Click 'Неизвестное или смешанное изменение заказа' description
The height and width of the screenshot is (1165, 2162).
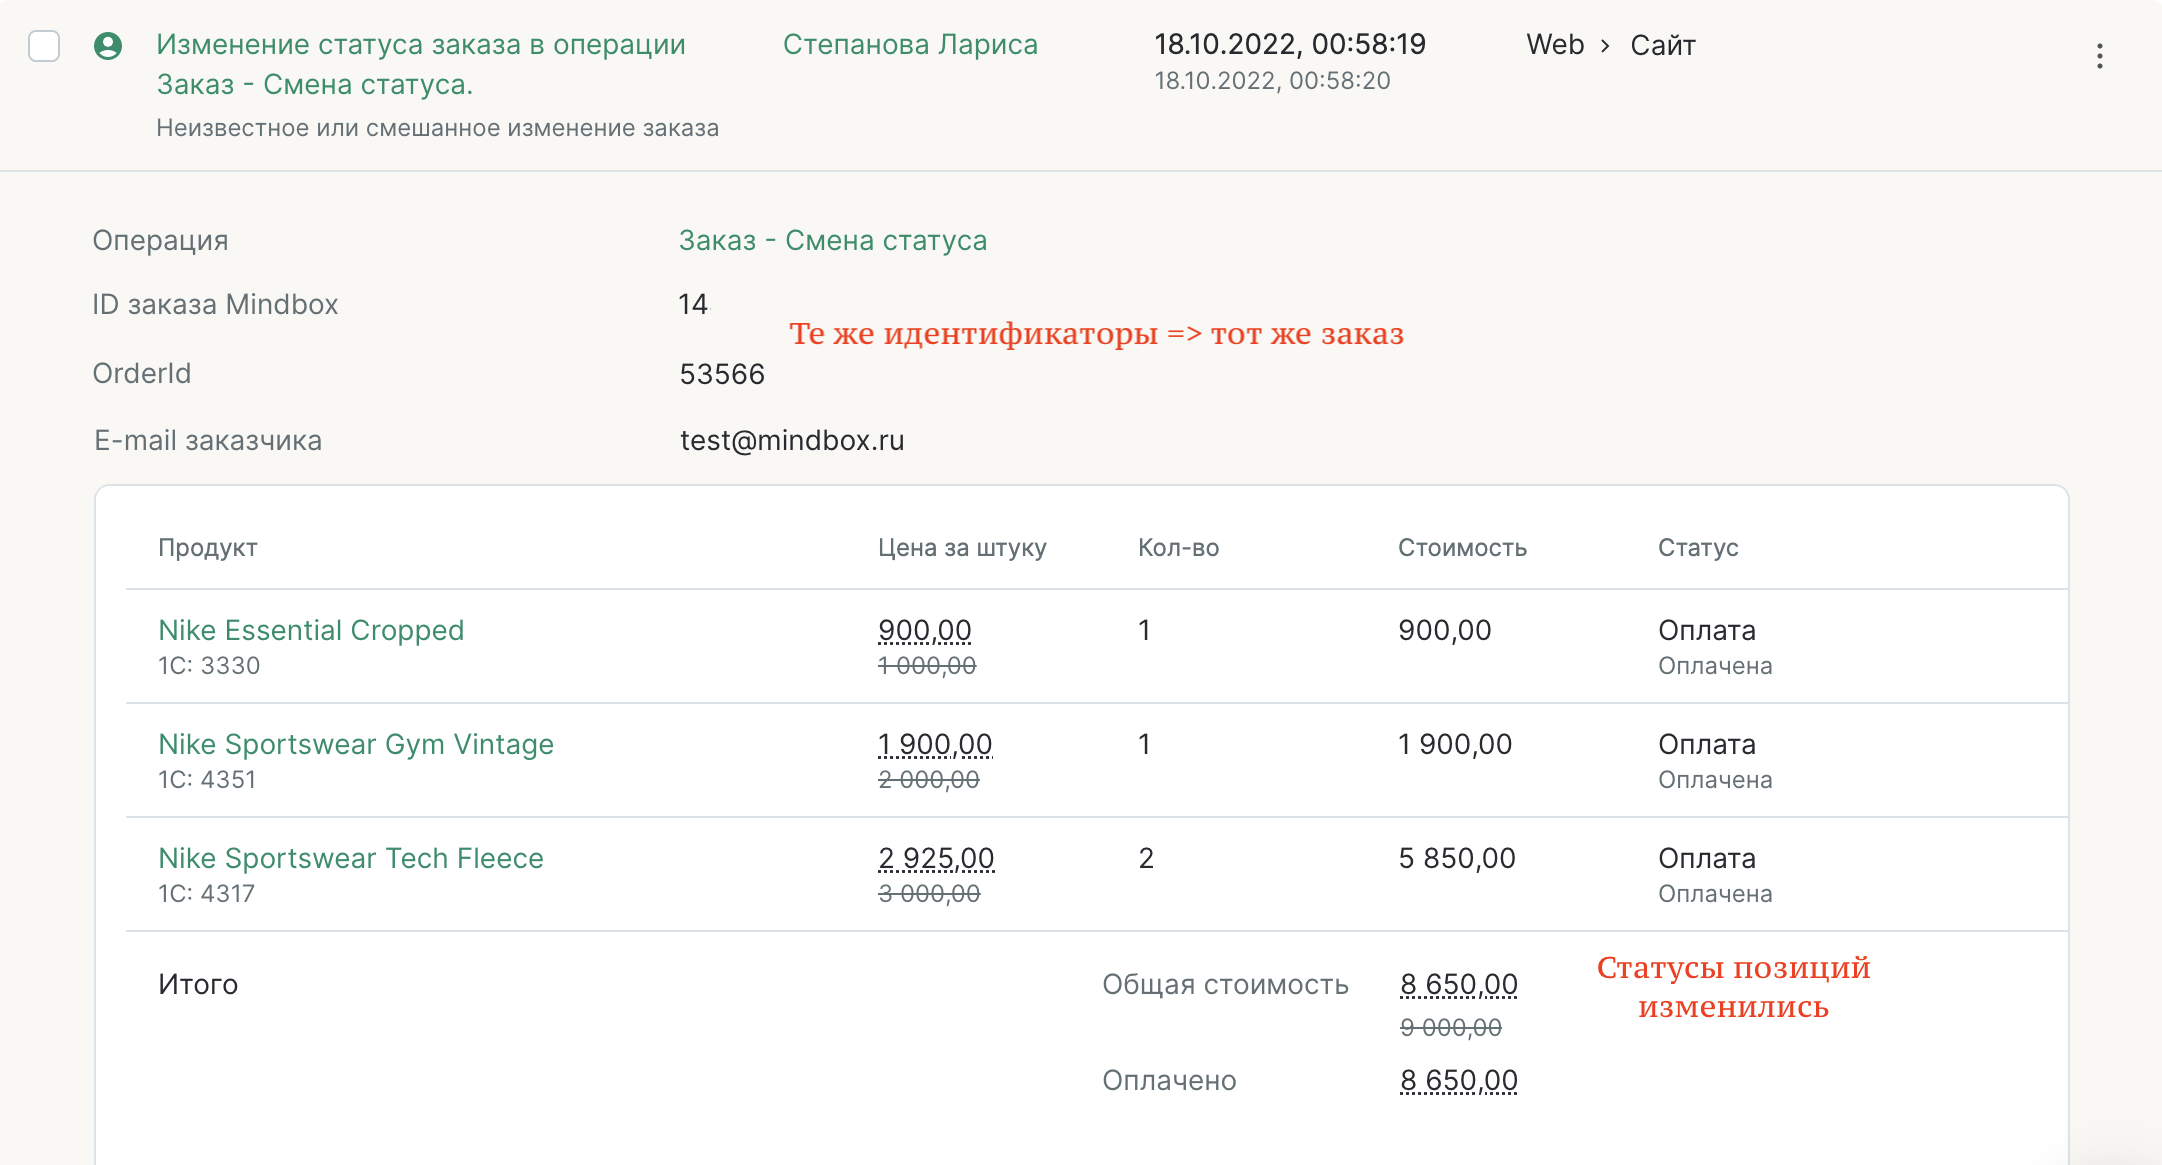(x=437, y=128)
